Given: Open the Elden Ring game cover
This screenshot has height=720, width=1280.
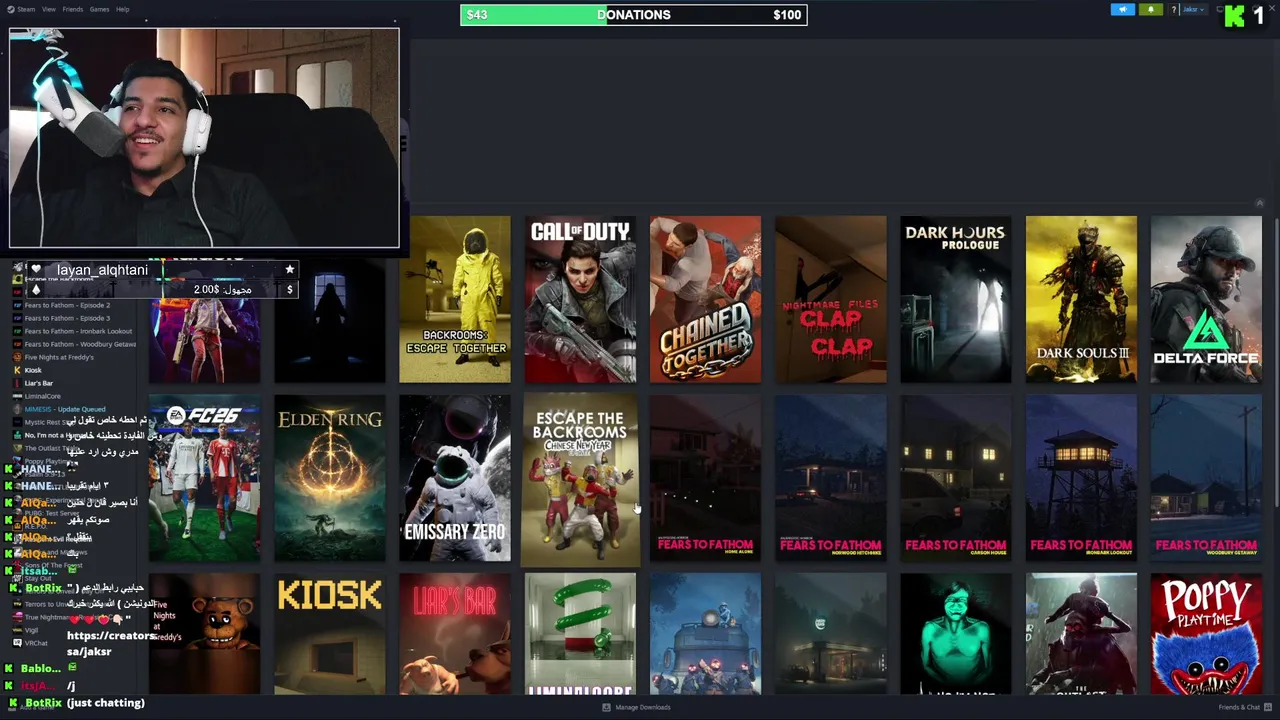Looking at the screenshot, I should click(x=329, y=478).
